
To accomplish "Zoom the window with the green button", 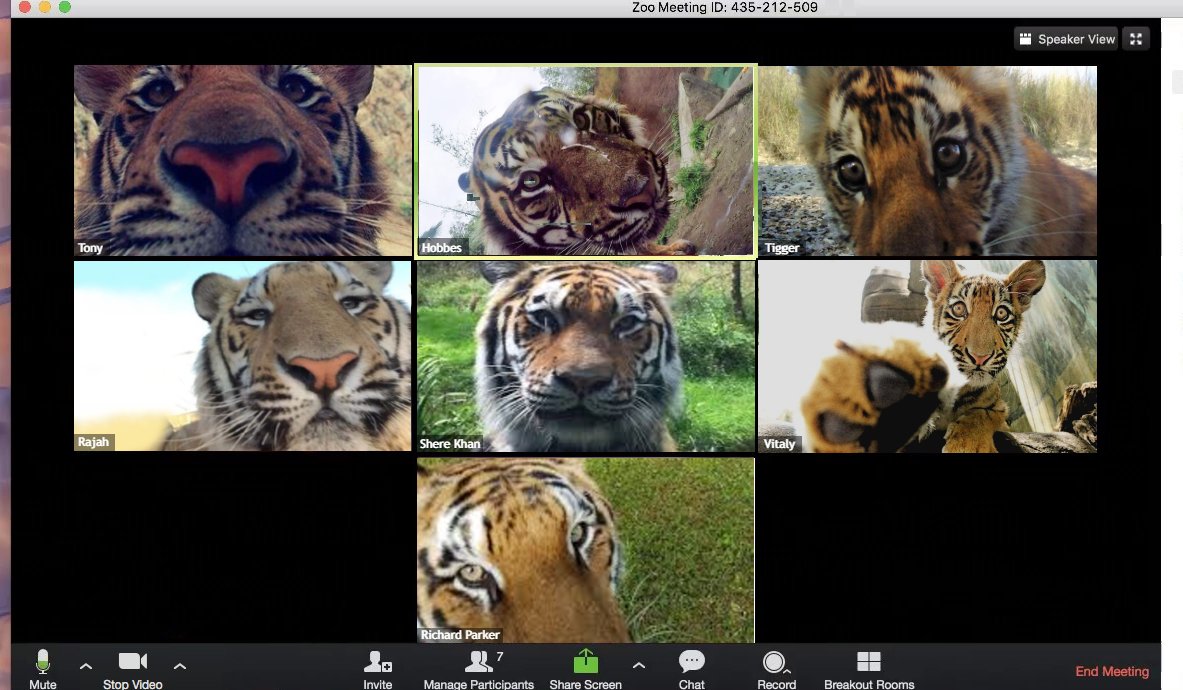I will point(65,7).
